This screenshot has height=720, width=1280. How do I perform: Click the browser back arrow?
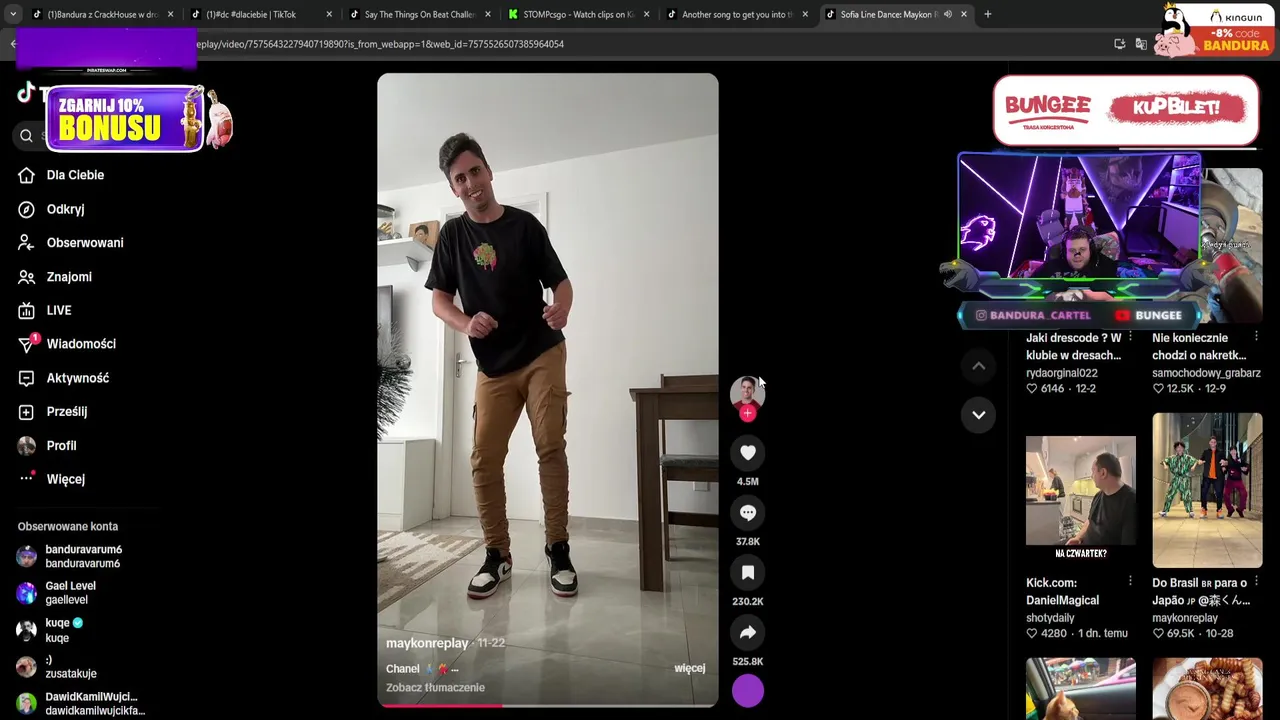pyautogui.click(x=13, y=44)
